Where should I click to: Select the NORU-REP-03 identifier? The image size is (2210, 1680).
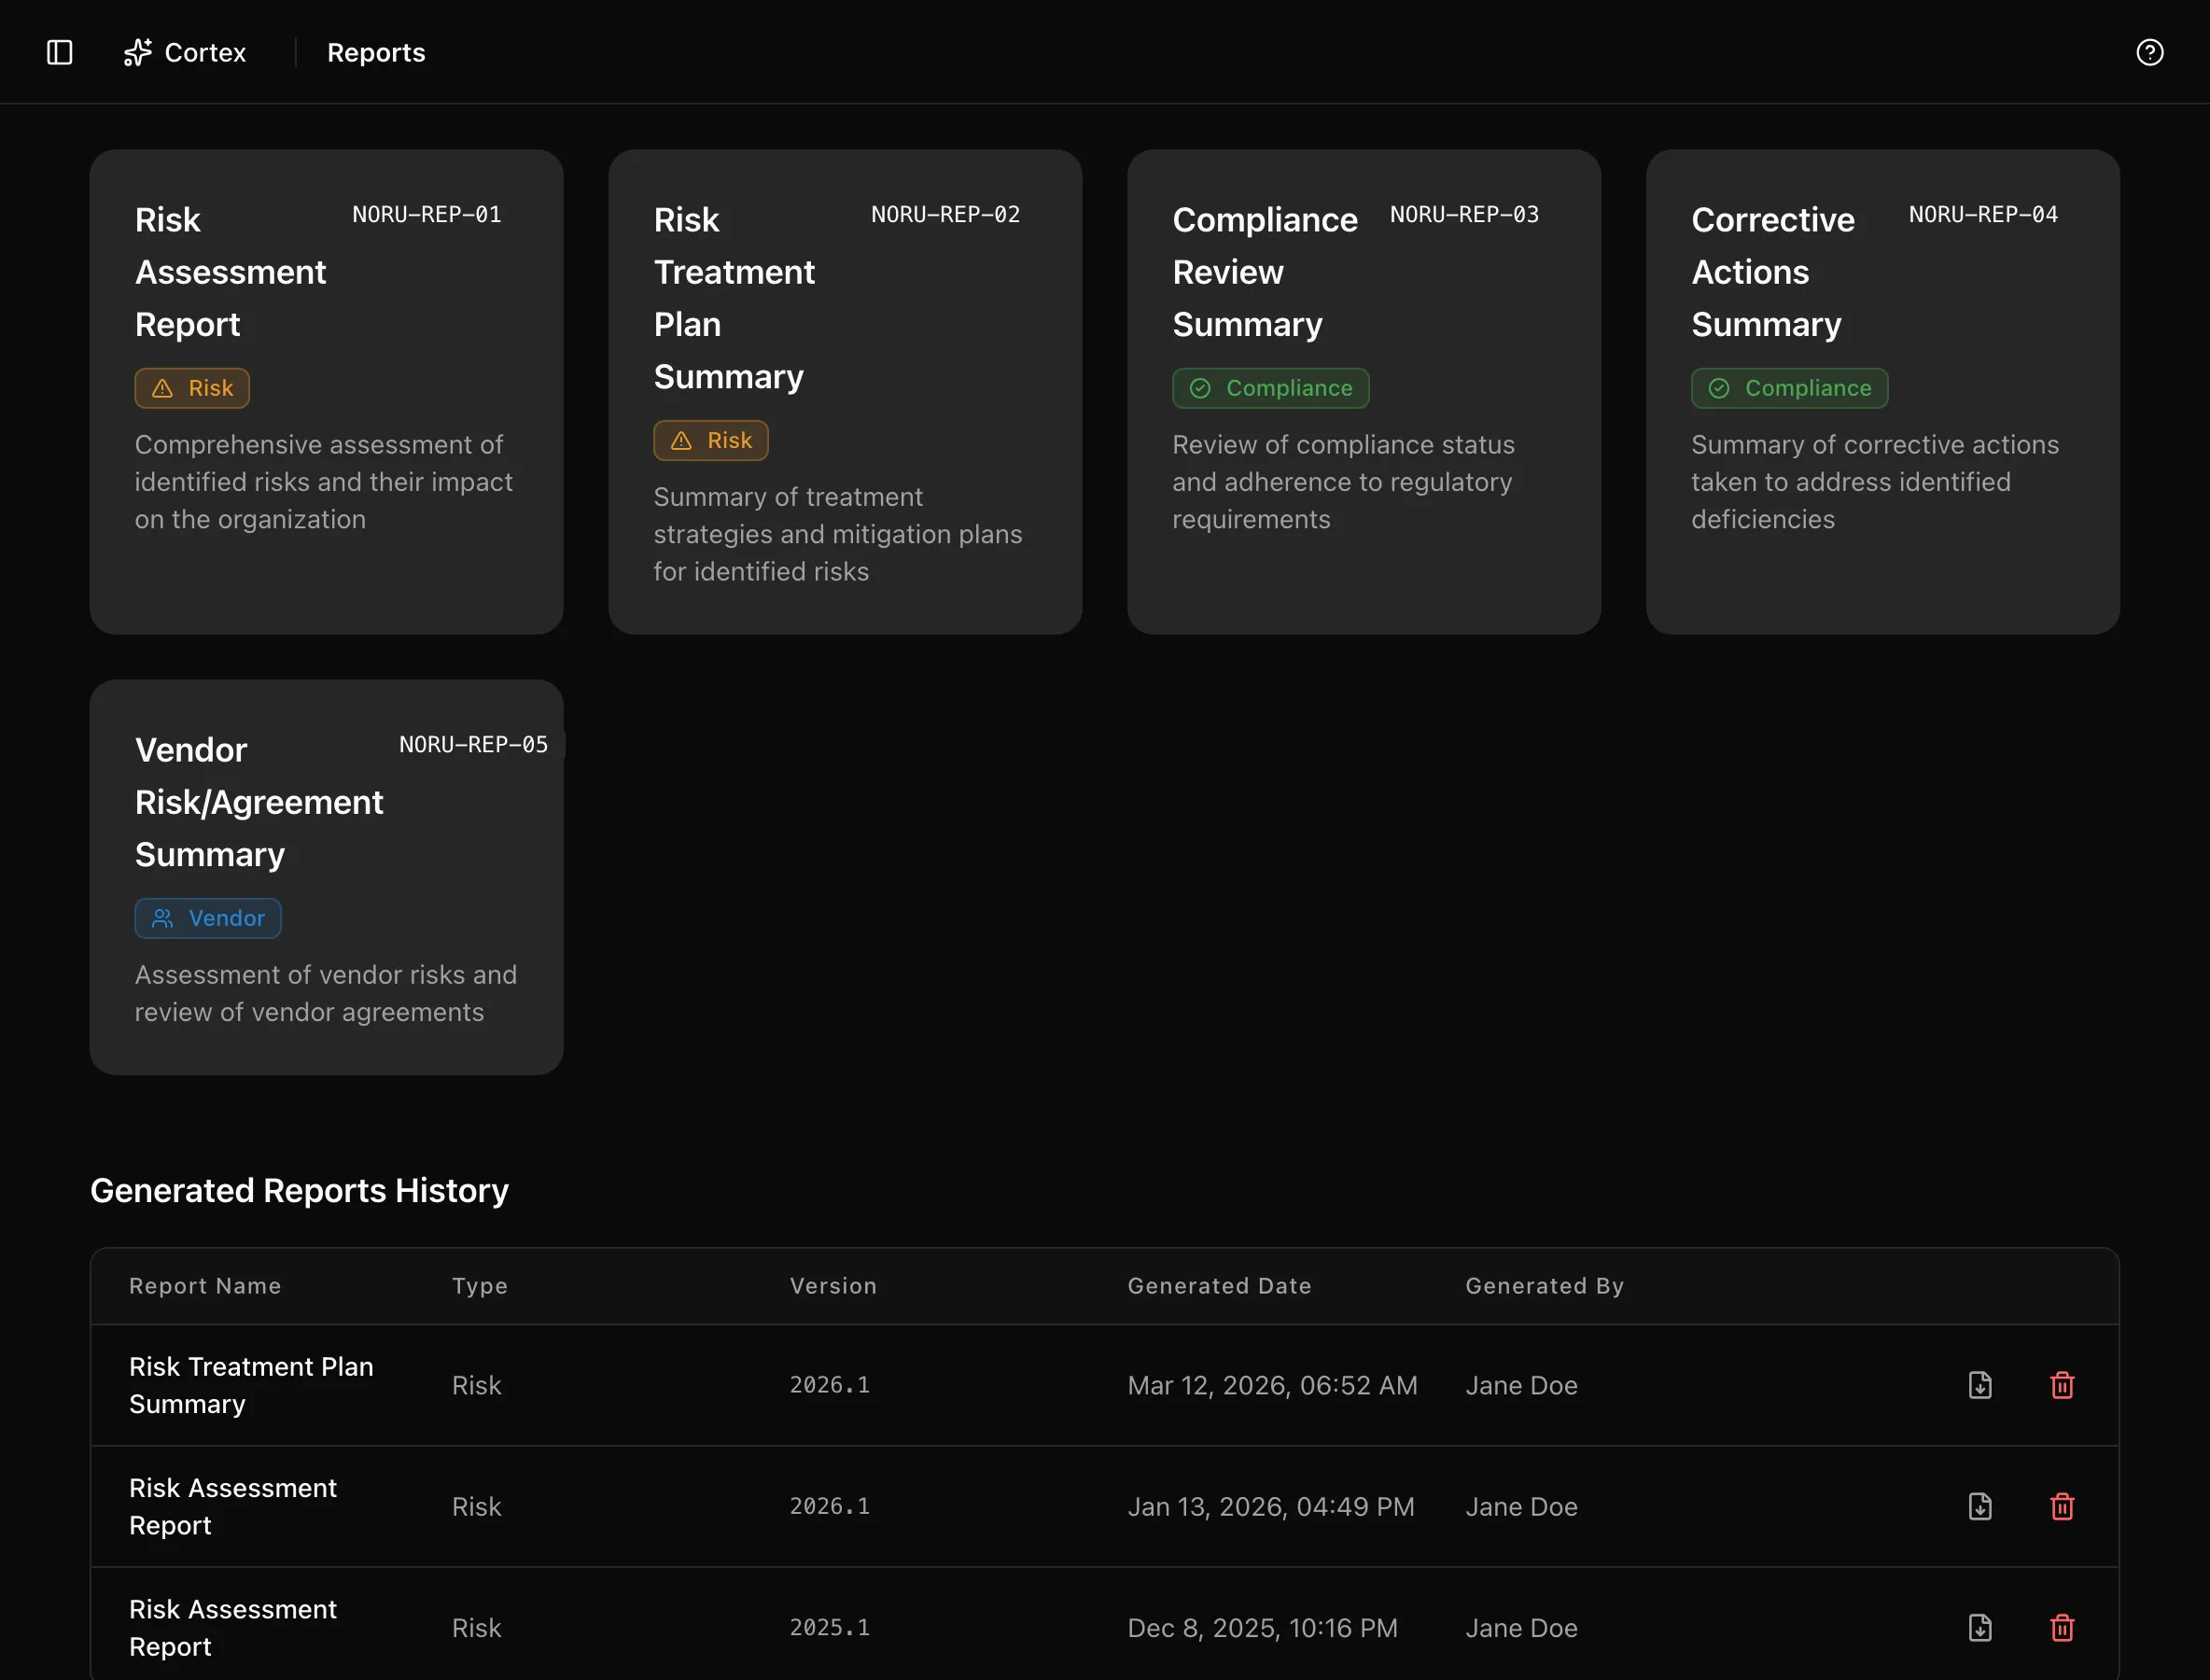[x=1465, y=214]
